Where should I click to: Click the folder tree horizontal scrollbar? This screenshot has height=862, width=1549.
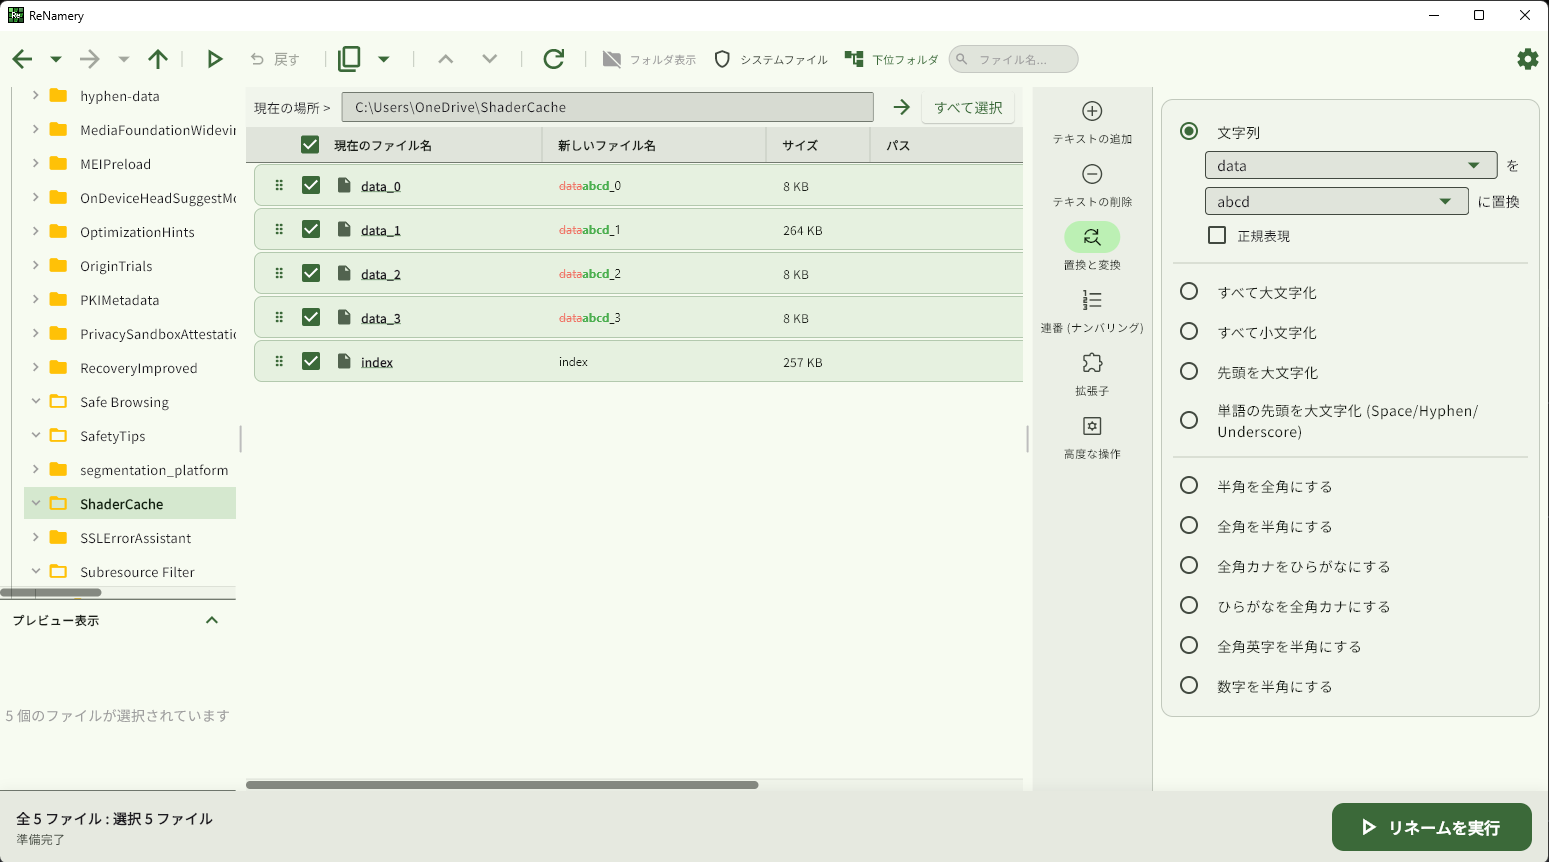pyautogui.click(x=52, y=592)
